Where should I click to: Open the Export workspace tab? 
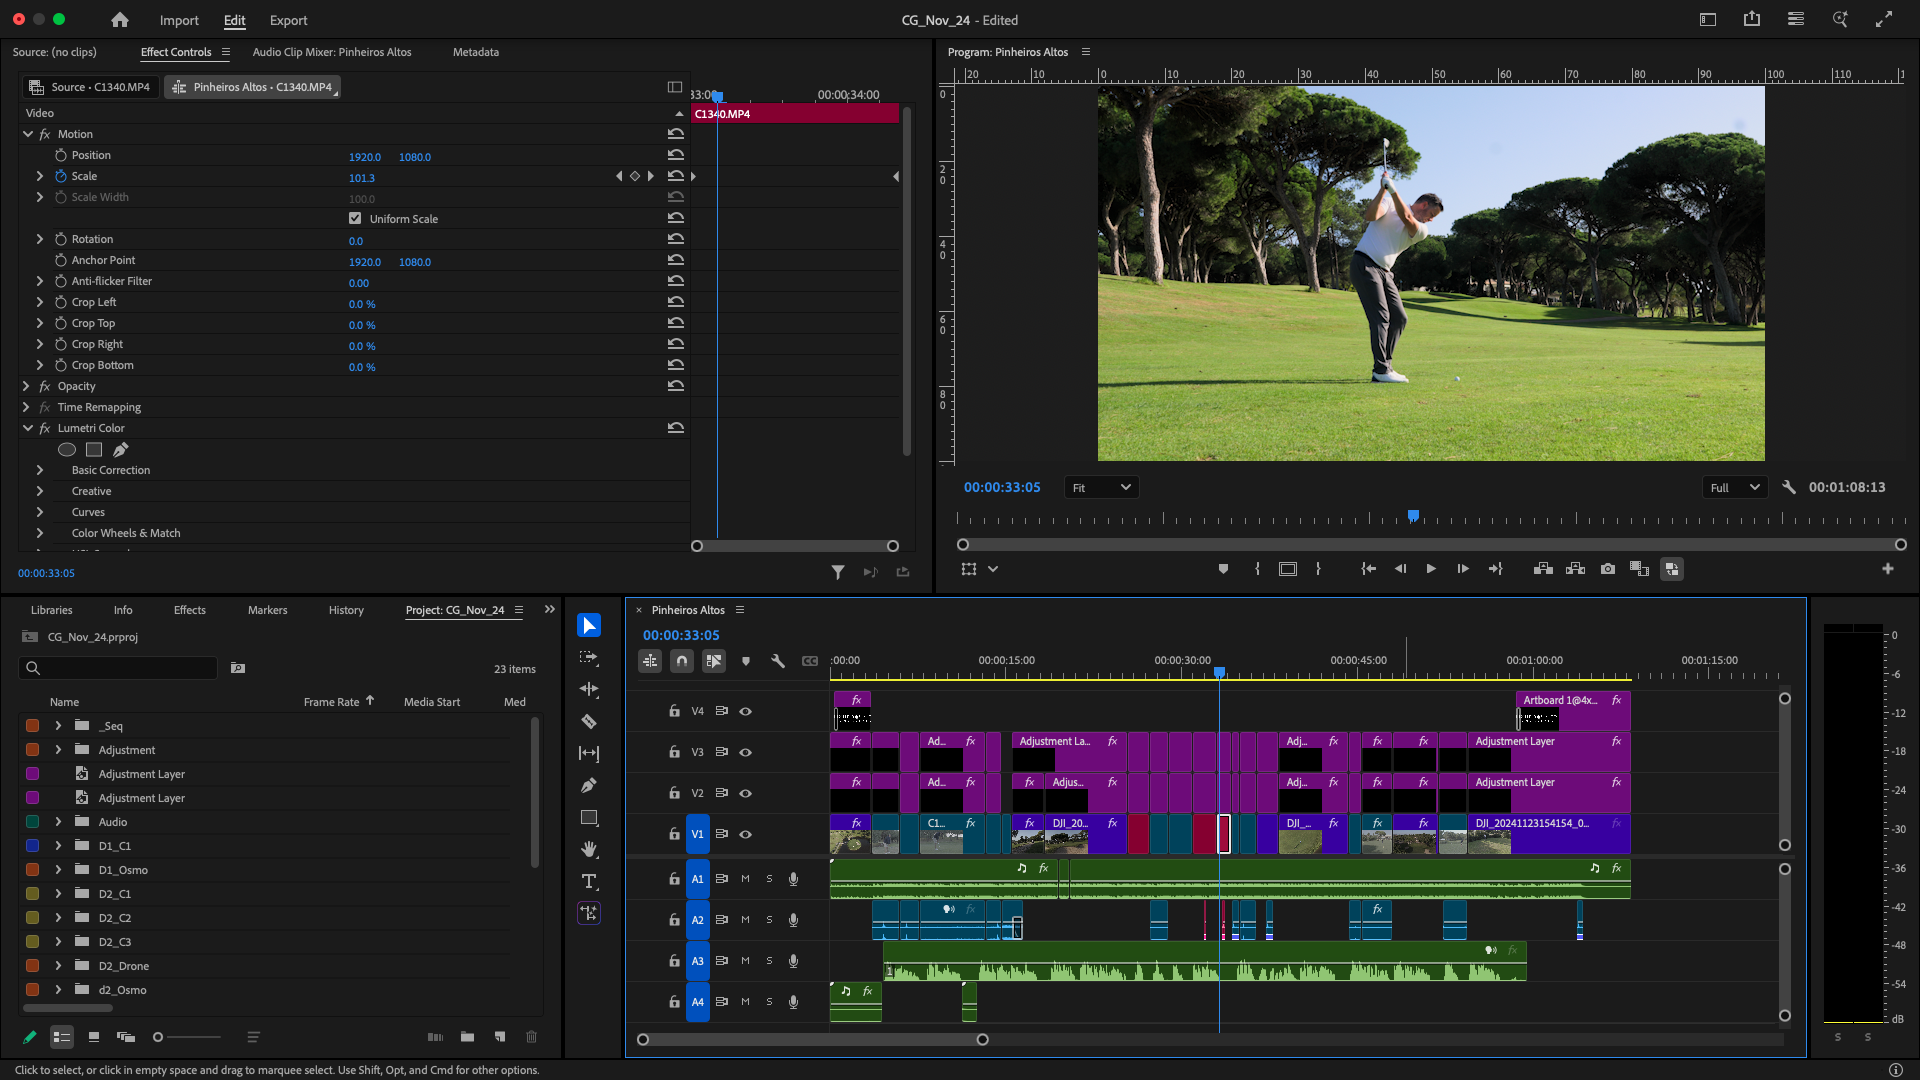[x=288, y=20]
